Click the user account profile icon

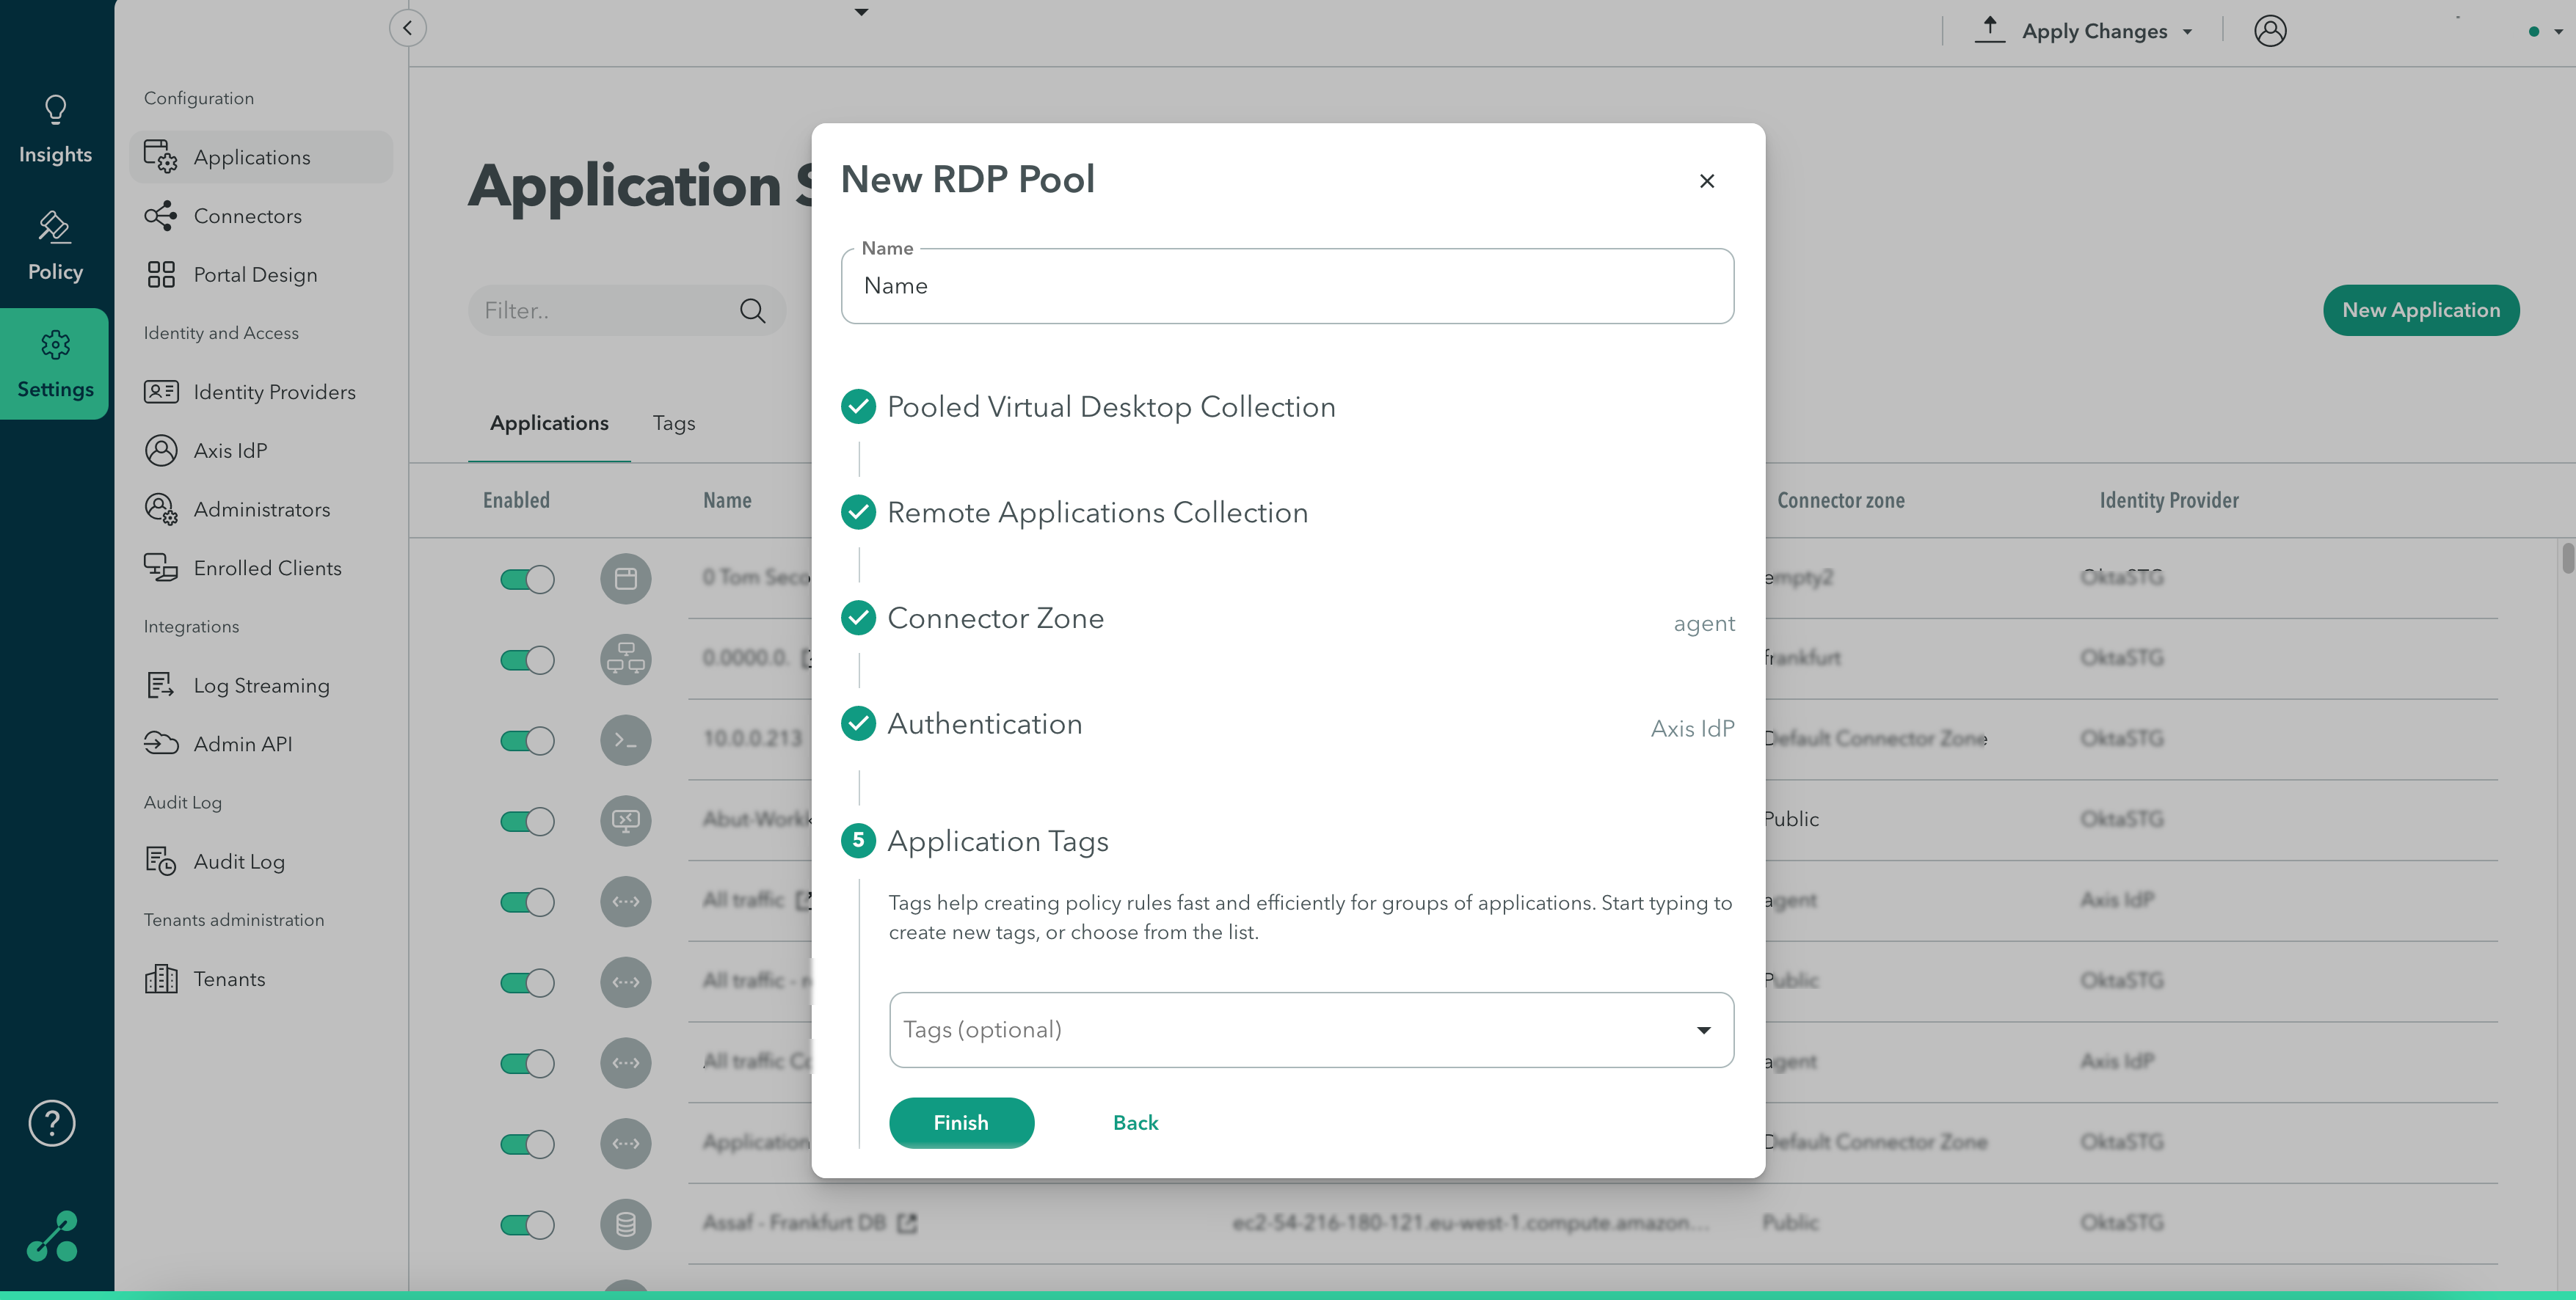click(x=2269, y=31)
